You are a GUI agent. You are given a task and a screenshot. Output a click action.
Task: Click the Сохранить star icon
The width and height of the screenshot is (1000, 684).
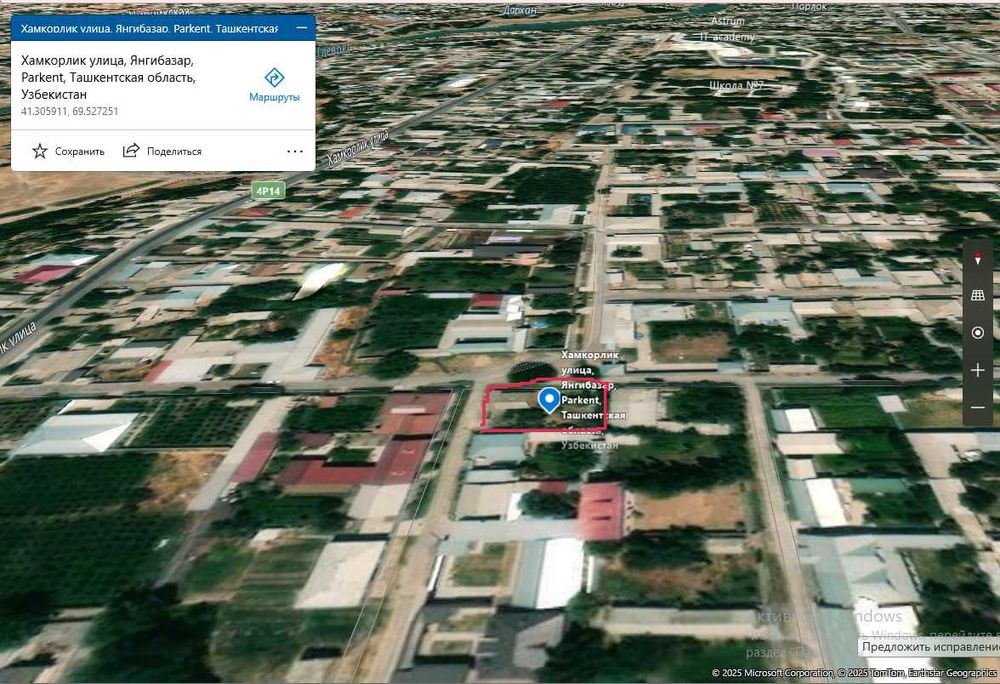click(x=40, y=151)
